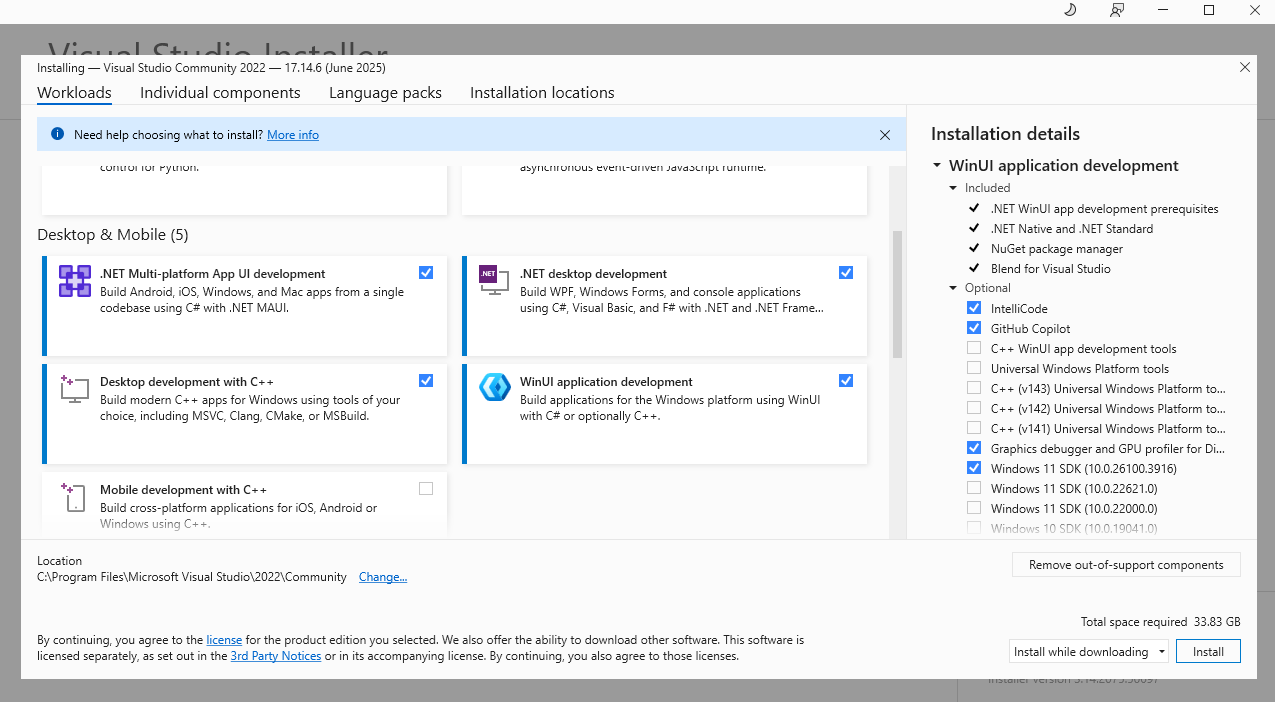Viewport: 1275px width, 702px height.
Task: Click the NuGet package manager included item
Action: [1057, 248]
